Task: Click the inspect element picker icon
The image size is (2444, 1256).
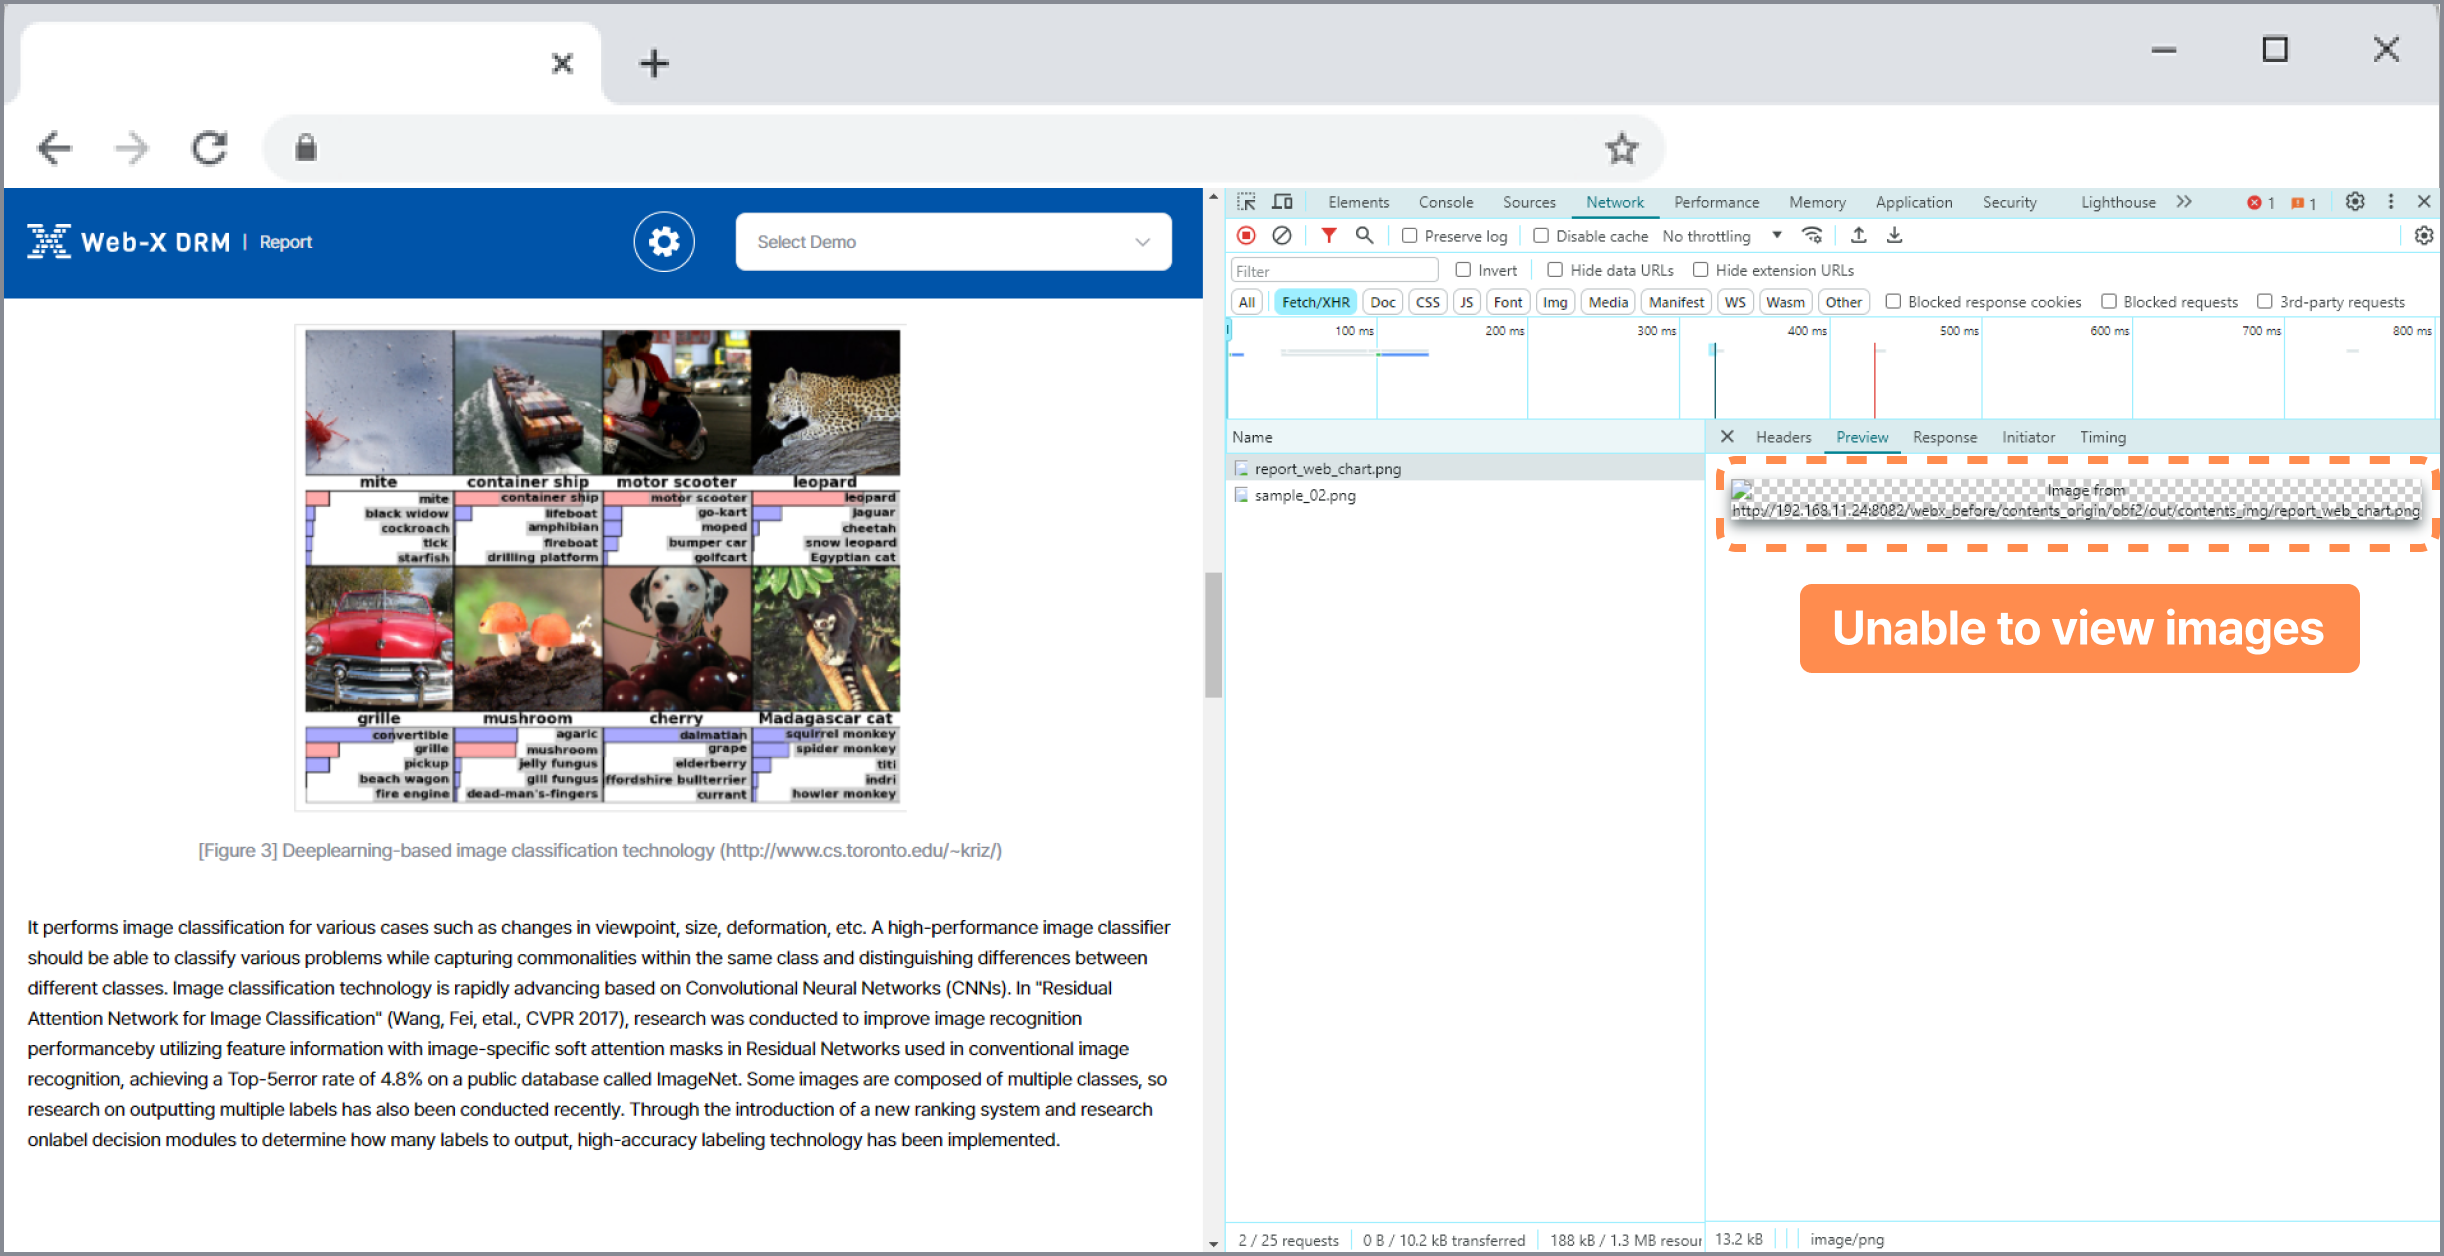Action: (1245, 202)
